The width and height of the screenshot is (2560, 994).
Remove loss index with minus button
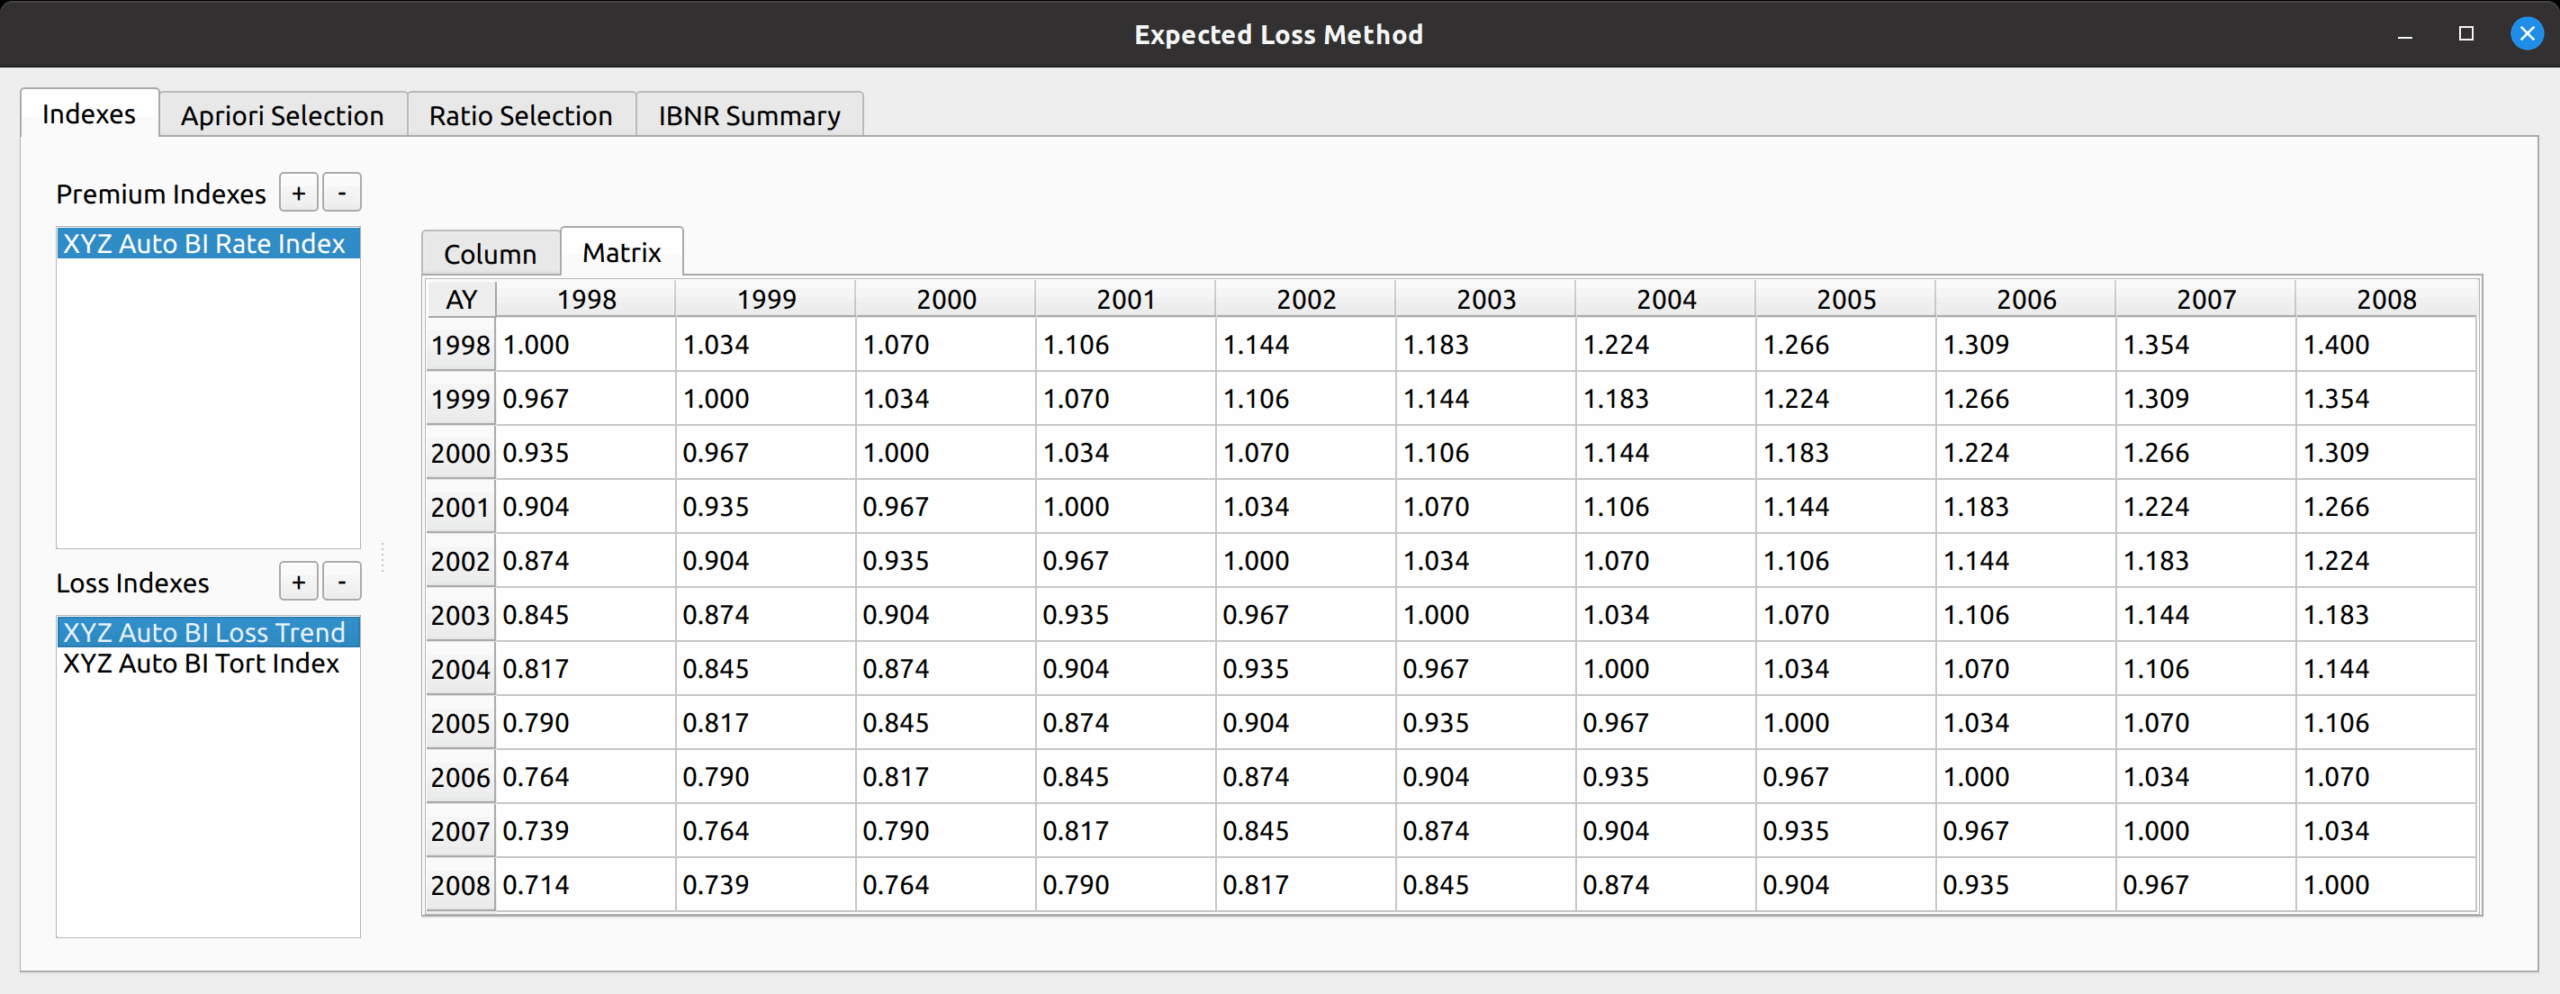[x=342, y=582]
